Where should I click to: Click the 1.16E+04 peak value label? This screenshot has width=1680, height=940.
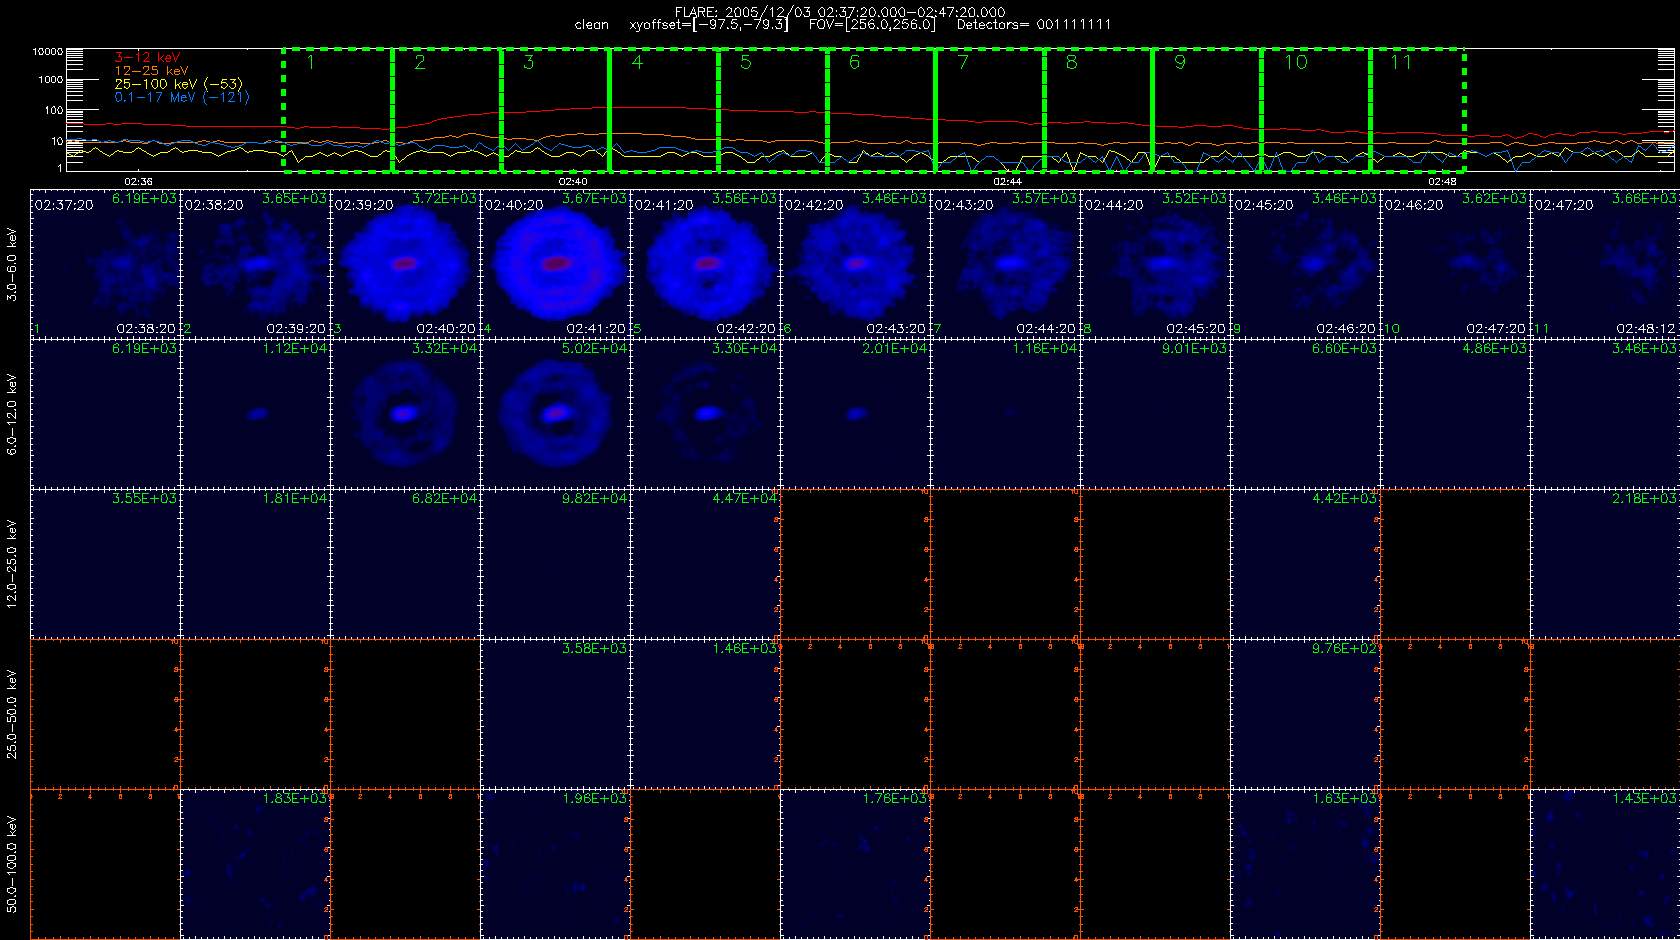[x=1044, y=349]
